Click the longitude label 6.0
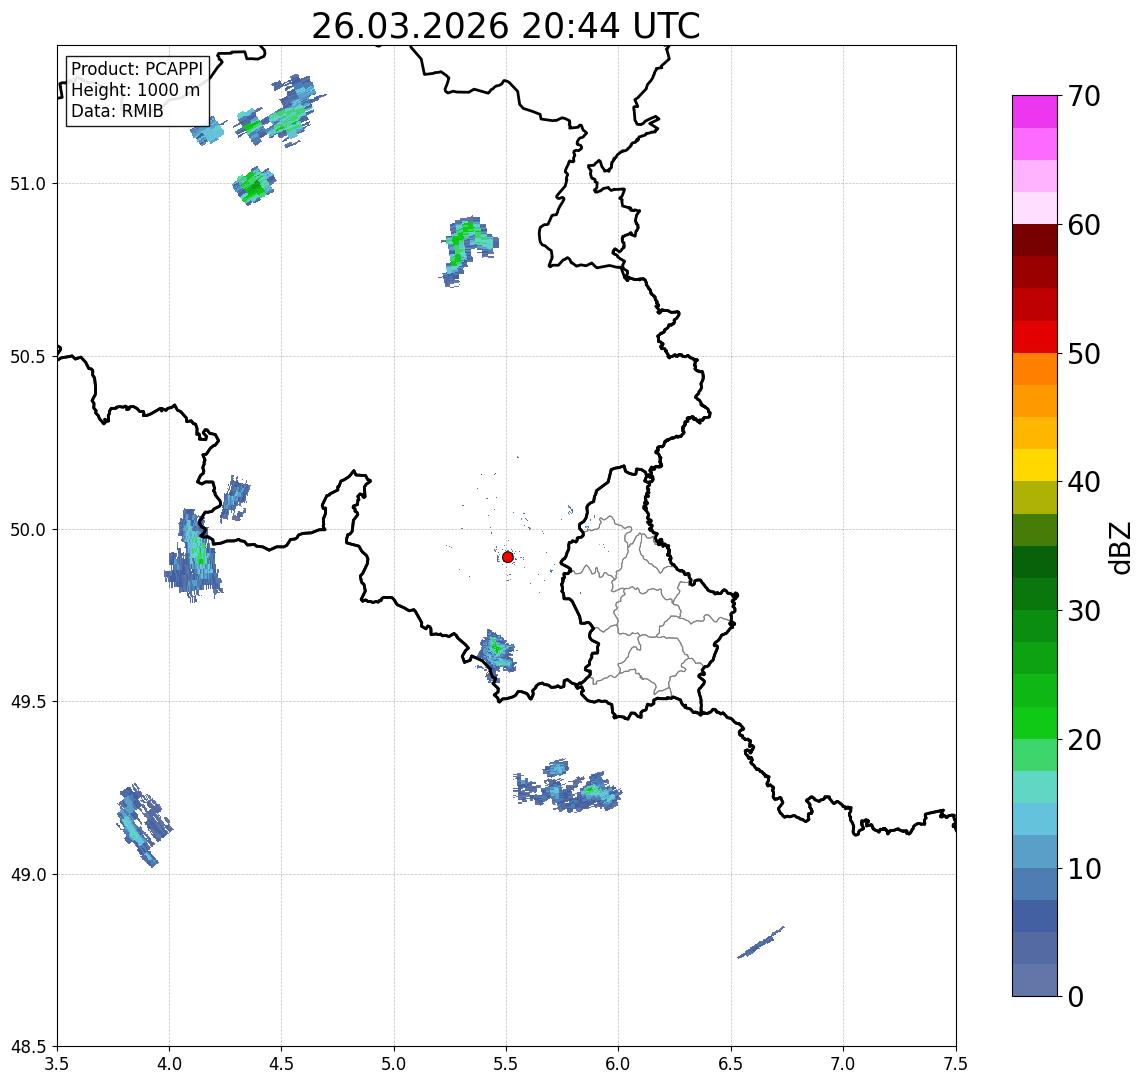This screenshot has width=1145, height=1084. coord(619,1064)
